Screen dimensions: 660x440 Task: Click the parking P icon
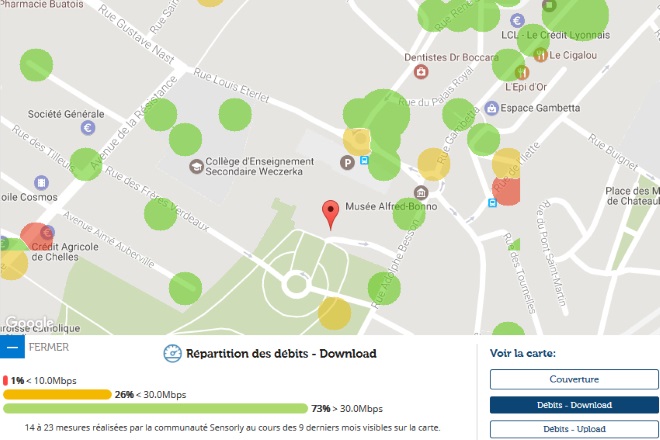[x=348, y=161]
